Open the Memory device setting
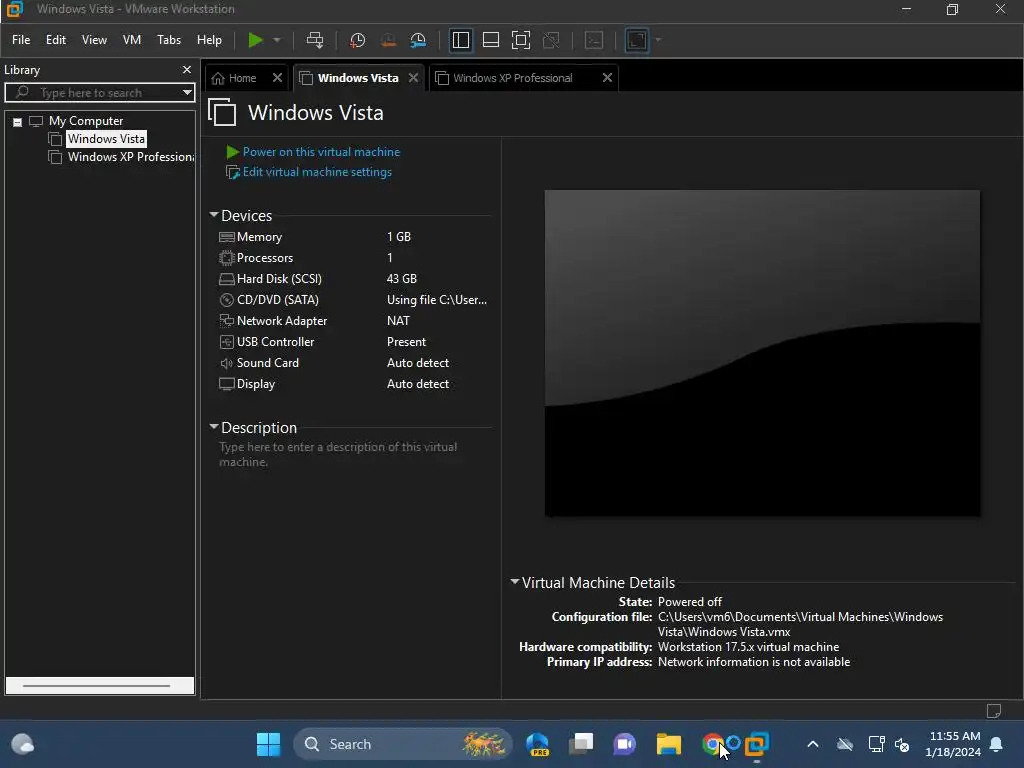This screenshot has height=768, width=1024. click(x=259, y=237)
